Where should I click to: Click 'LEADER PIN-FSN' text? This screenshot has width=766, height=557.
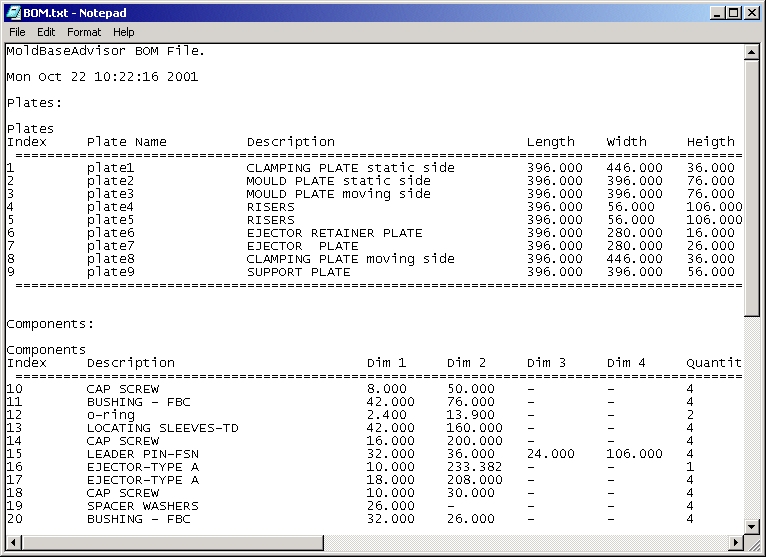tap(143, 454)
